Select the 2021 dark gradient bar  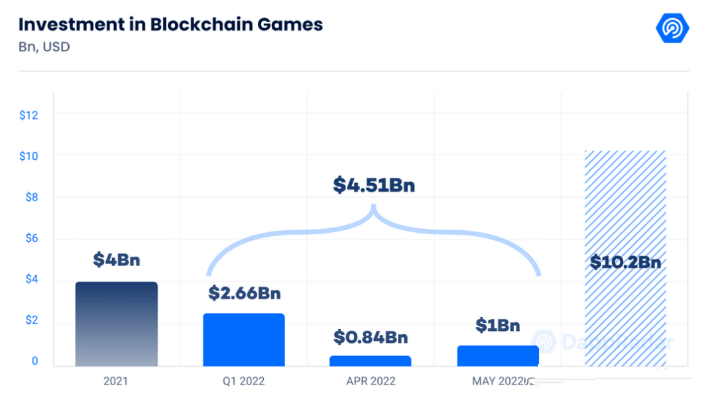[116, 324]
